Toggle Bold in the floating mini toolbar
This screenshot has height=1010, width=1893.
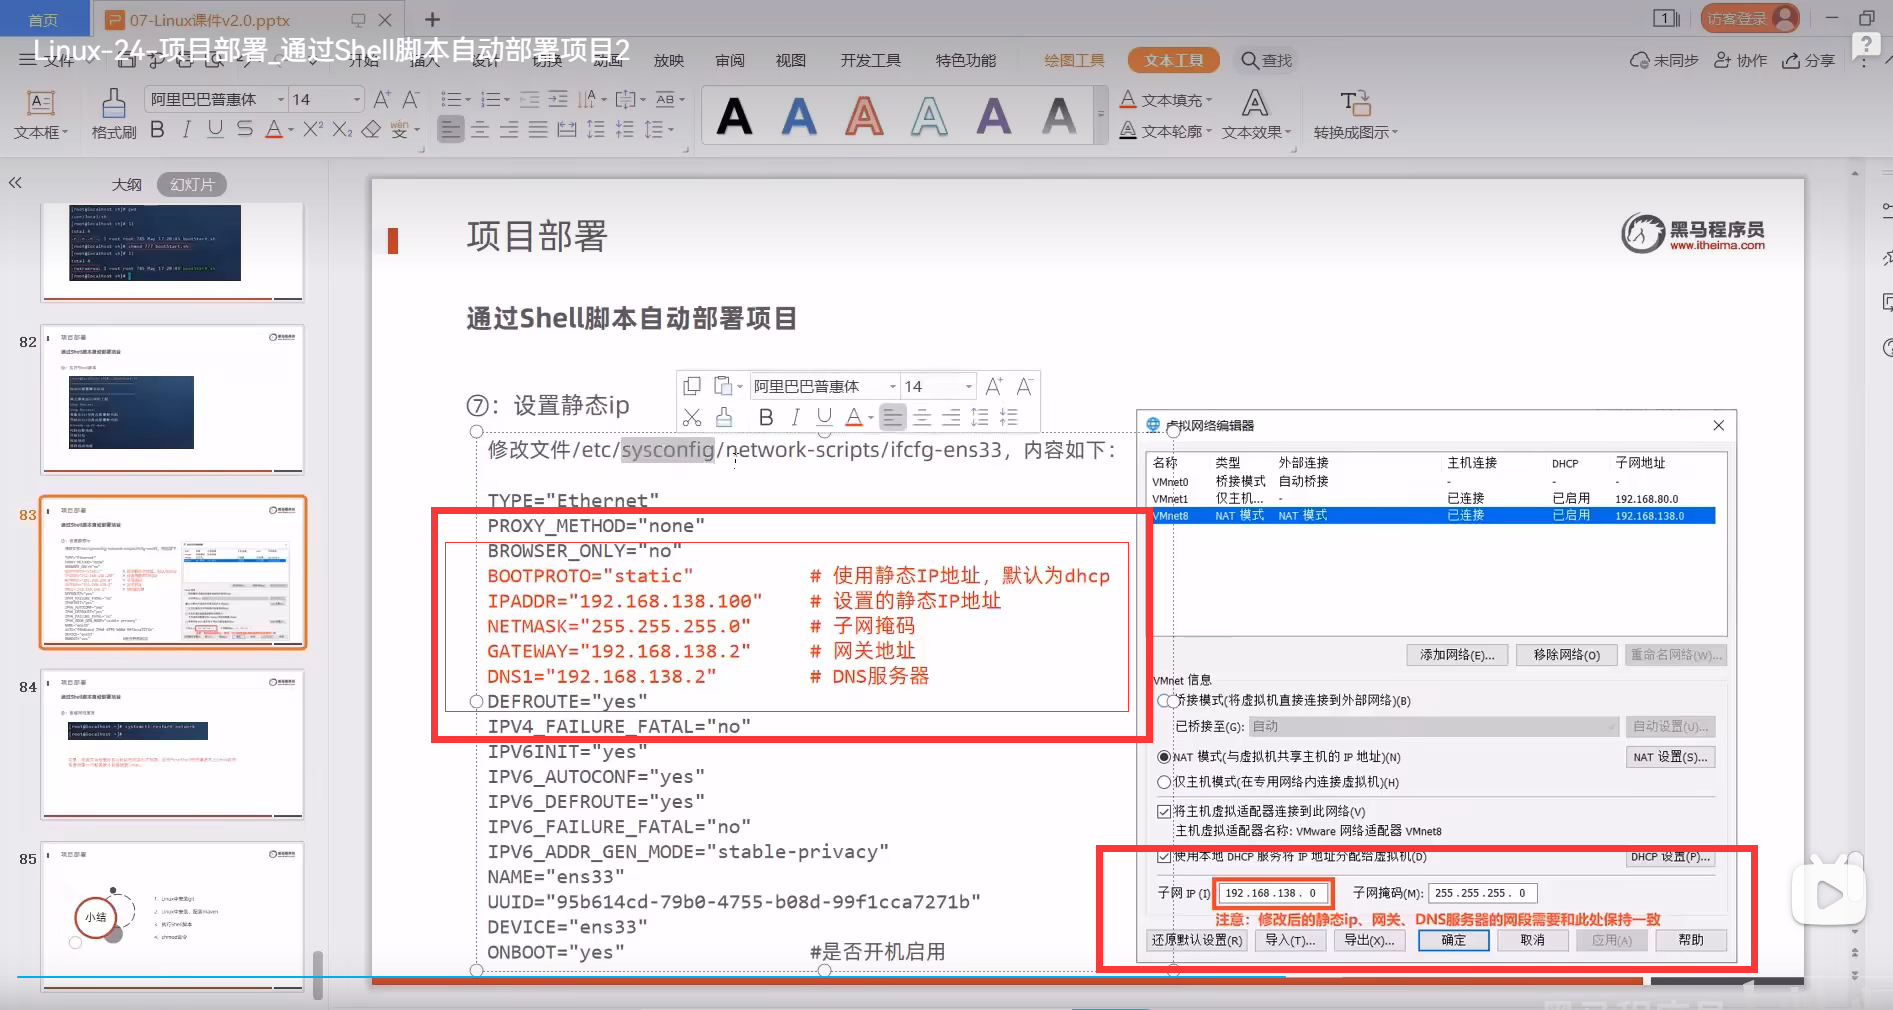tap(766, 417)
